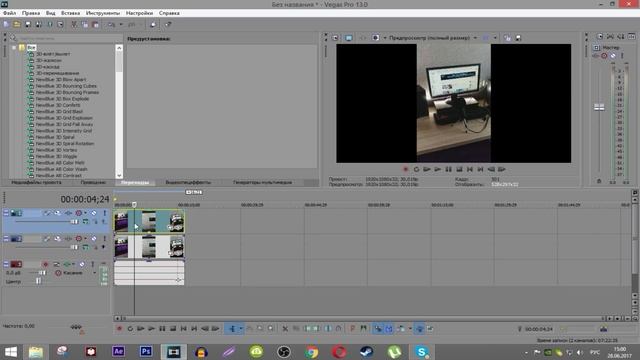Open automation settings dropdown on track 1
Screen dimensions: 640x360
[x=85, y=213]
